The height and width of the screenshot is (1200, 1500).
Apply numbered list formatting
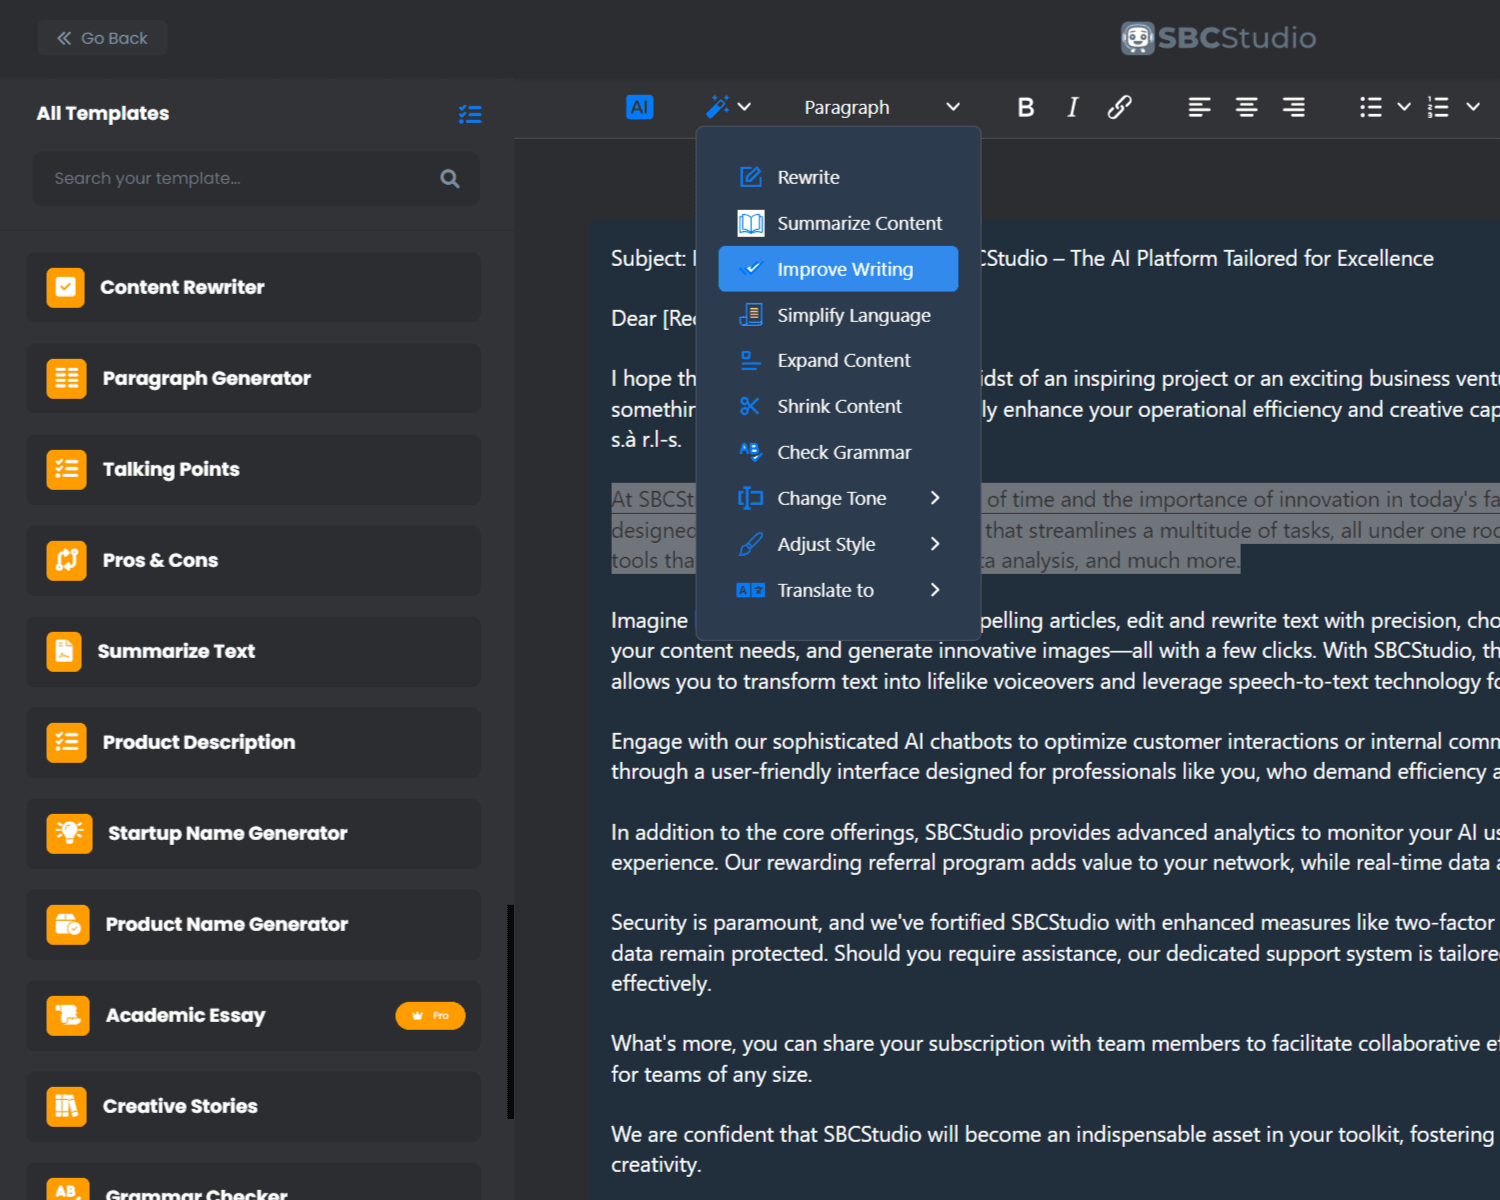pyautogui.click(x=1438, y=107)
